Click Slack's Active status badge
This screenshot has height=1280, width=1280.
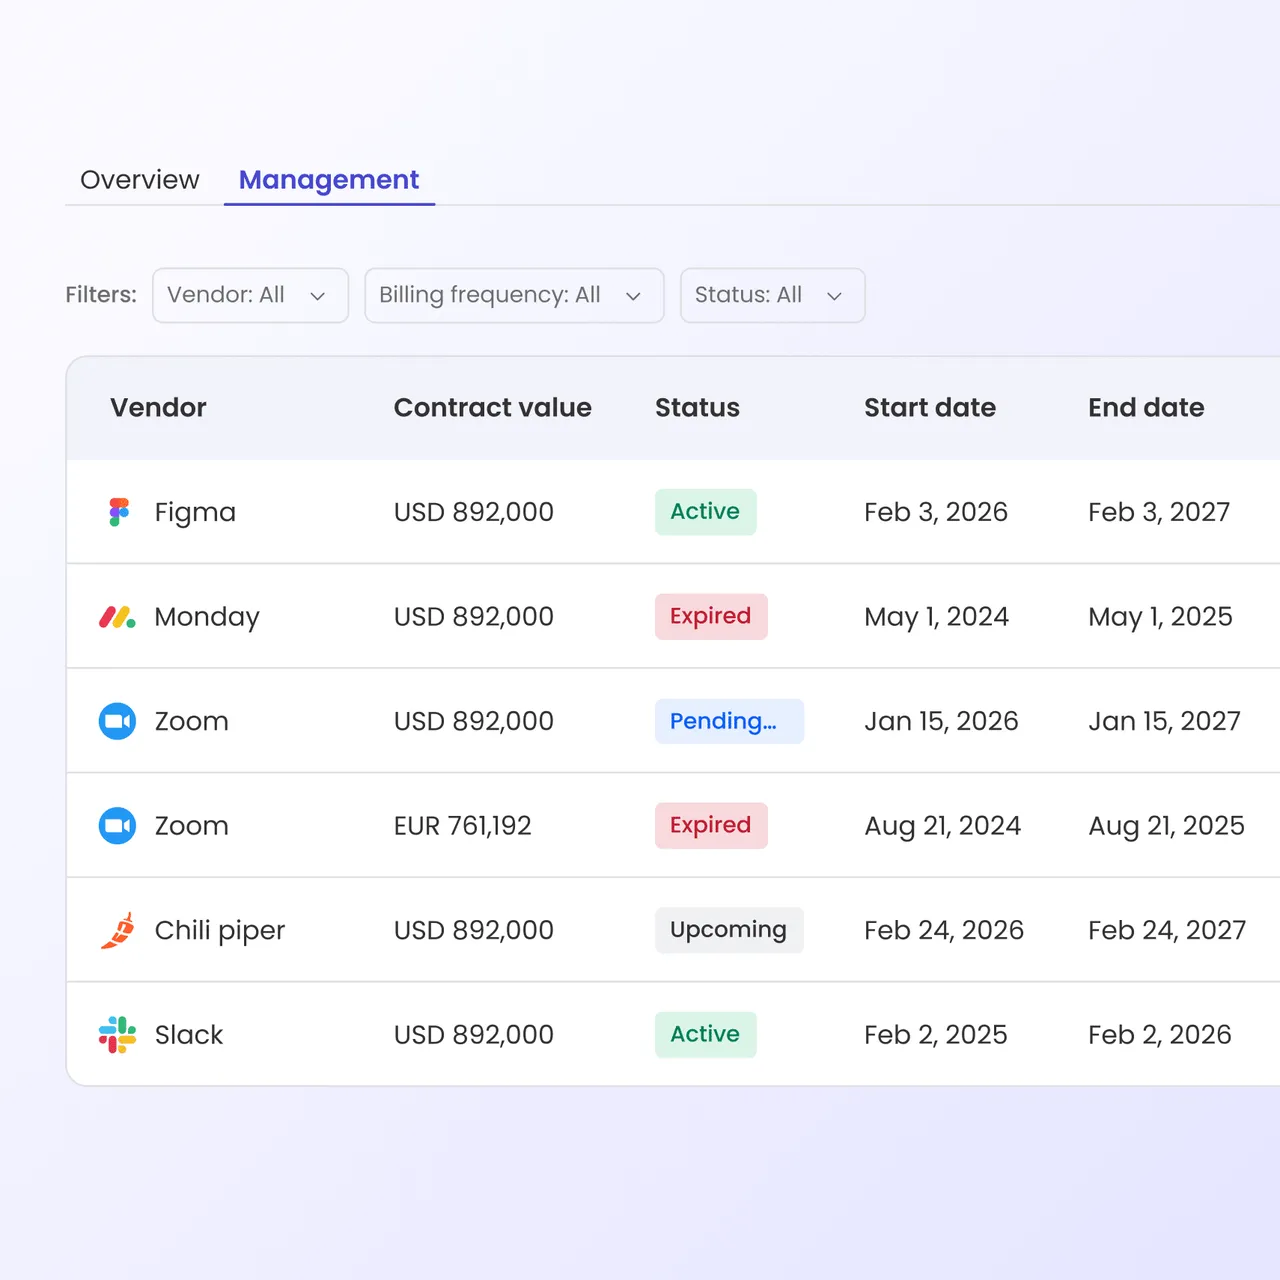[705, 1035]
